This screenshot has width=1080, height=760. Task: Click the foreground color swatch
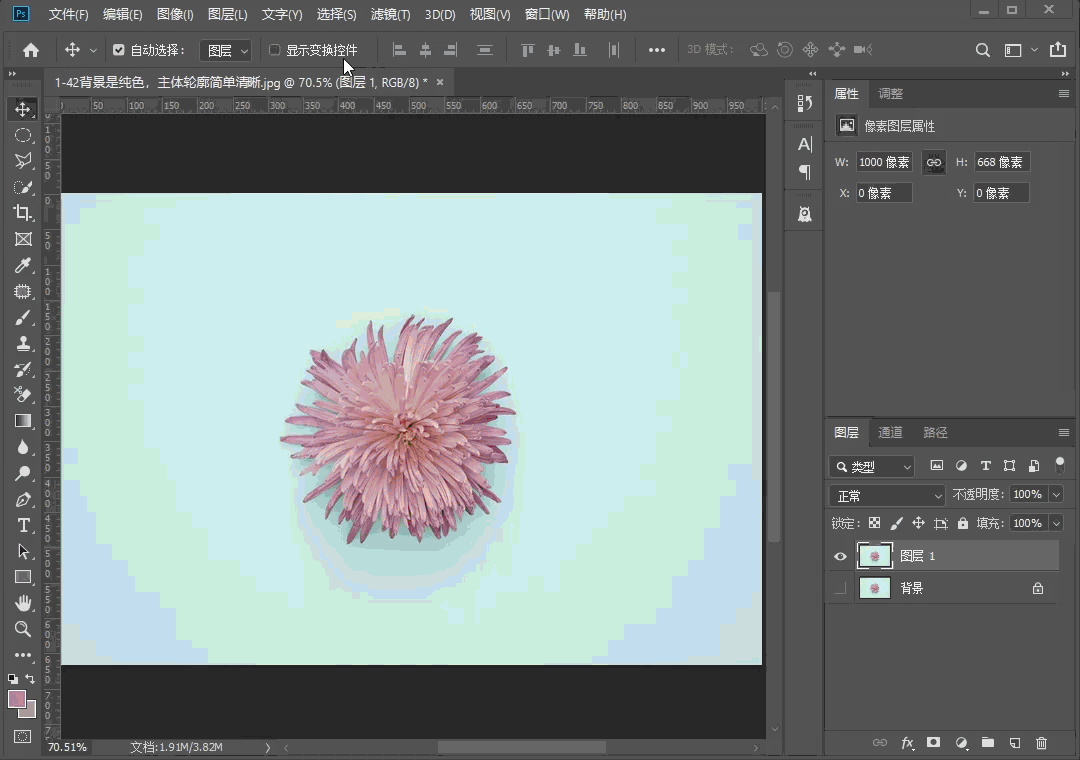point(17,699)
